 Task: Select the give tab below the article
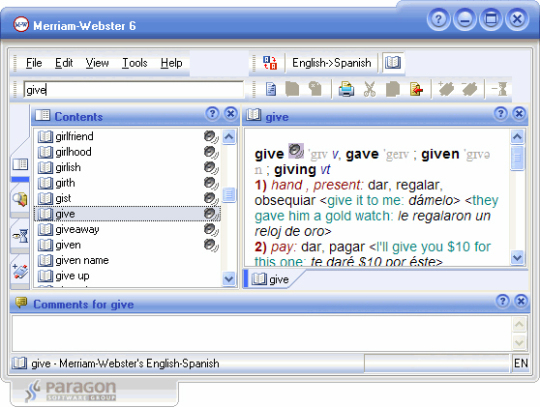[x=271, y=279]
